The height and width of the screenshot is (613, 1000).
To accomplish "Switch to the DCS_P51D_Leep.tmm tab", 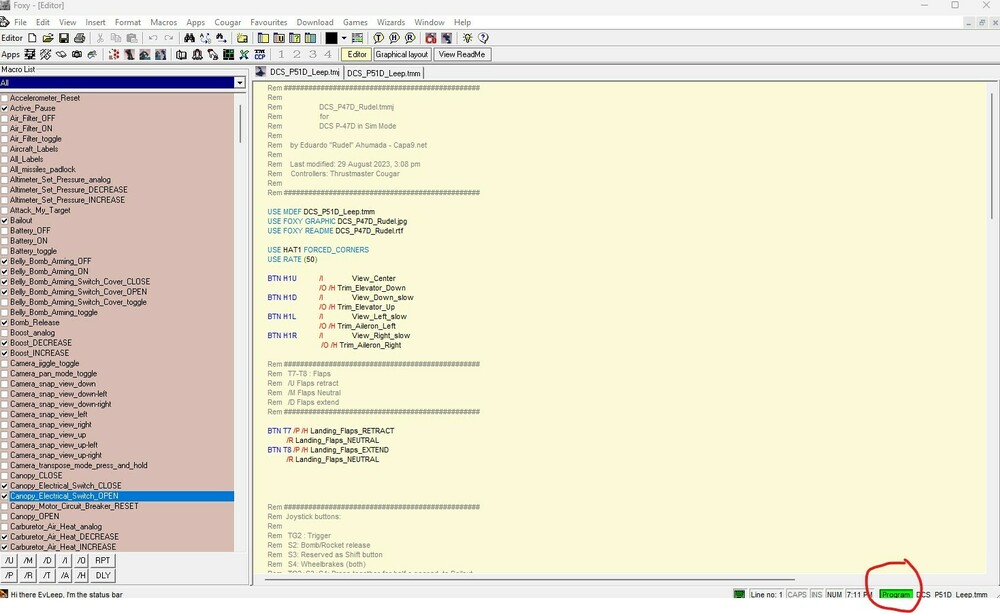I will (384, 73).
